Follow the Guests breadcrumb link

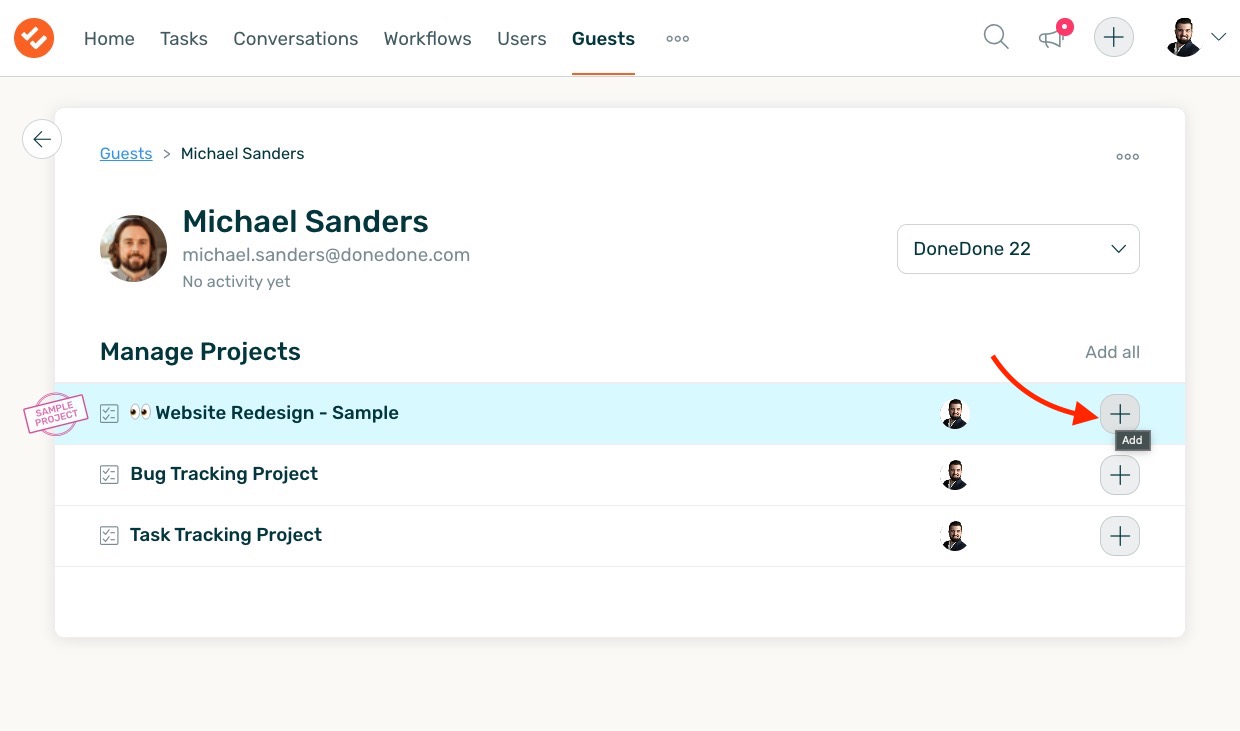[126, 154]
